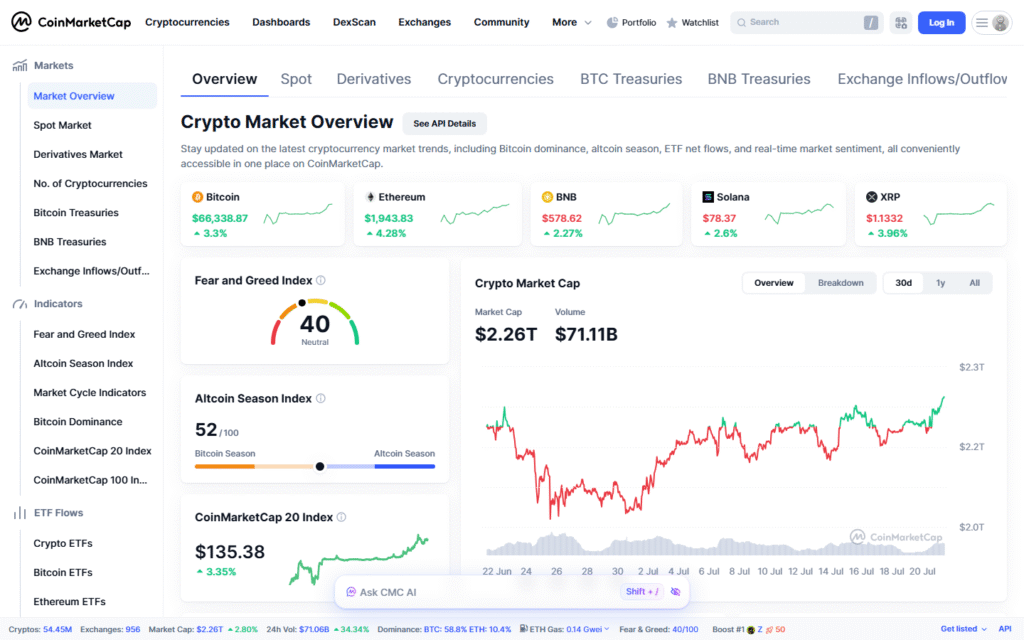Click the Ethereum coin icon
This screenshot has height=640, width=1024.
pyautogui.click(x=370, y=197)
